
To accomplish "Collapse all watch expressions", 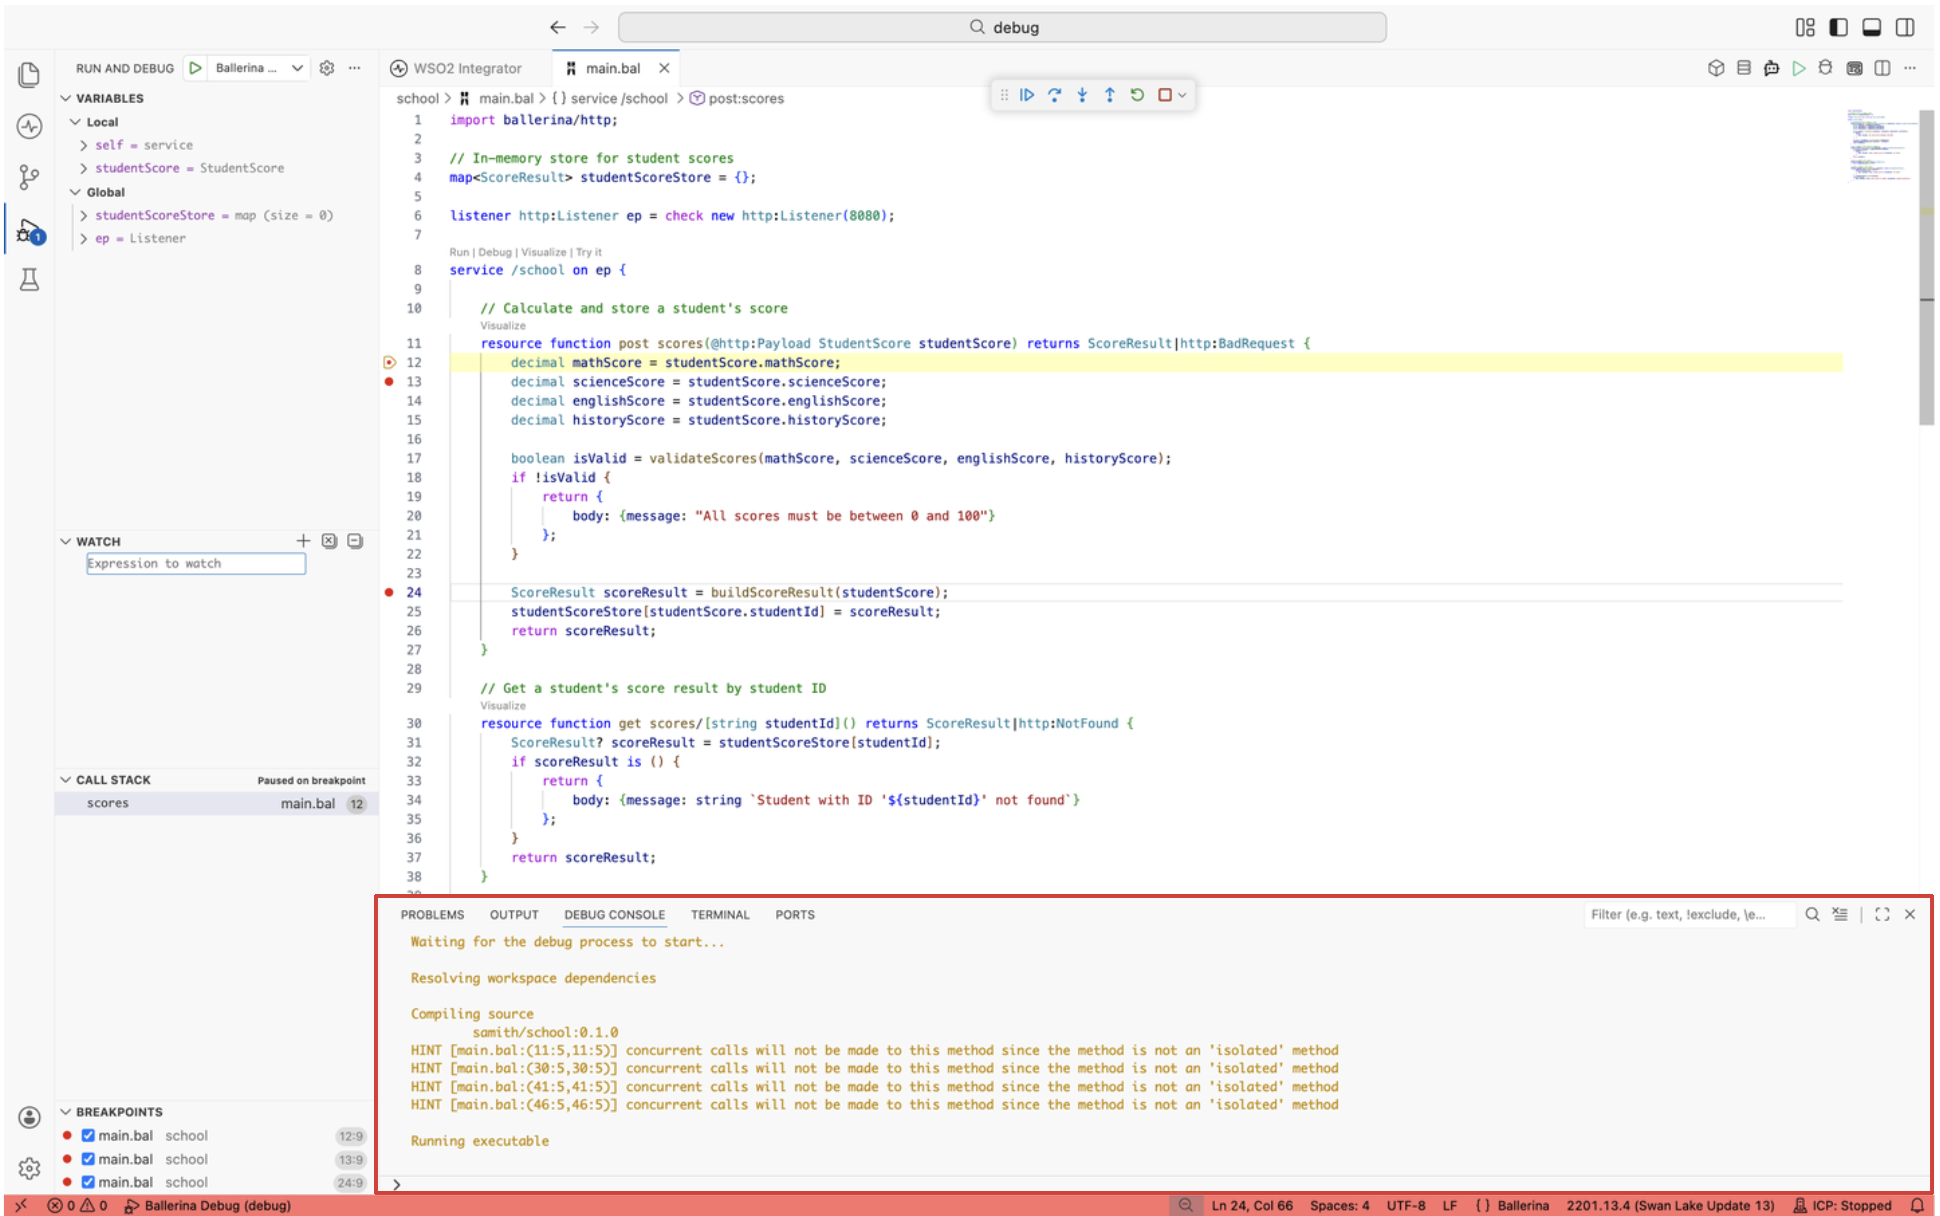I will (x=355, y=541).
